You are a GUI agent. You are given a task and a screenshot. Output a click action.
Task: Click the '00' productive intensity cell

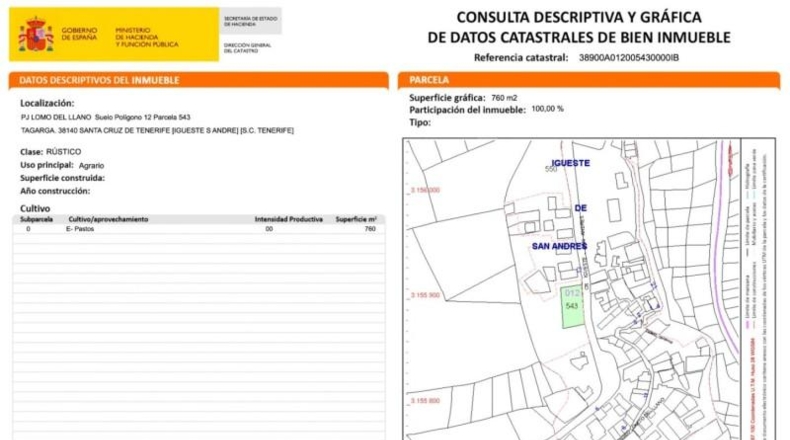pyautogui.click(x=269, y=228)
